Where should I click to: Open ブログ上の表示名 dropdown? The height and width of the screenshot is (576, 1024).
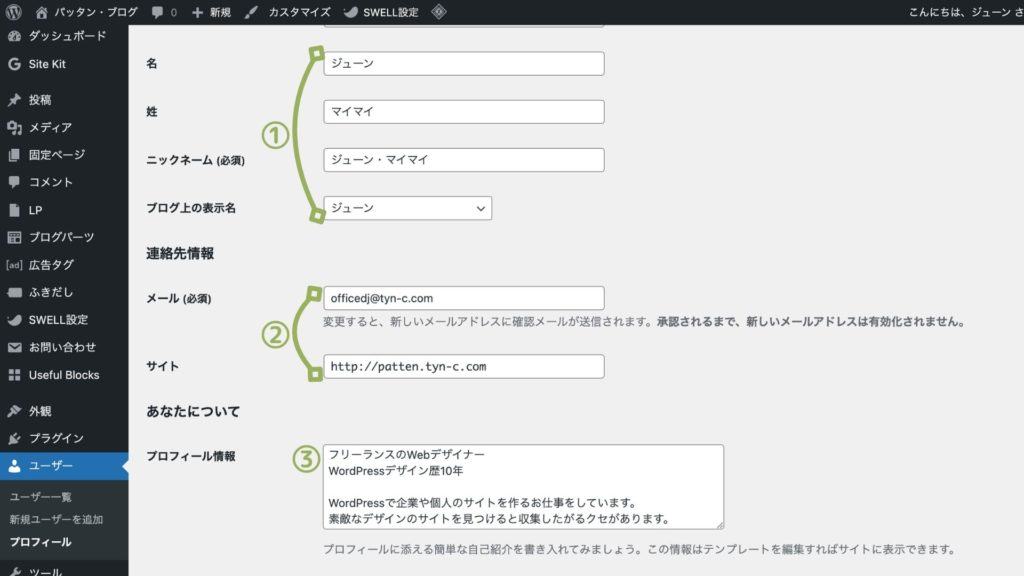407,208
